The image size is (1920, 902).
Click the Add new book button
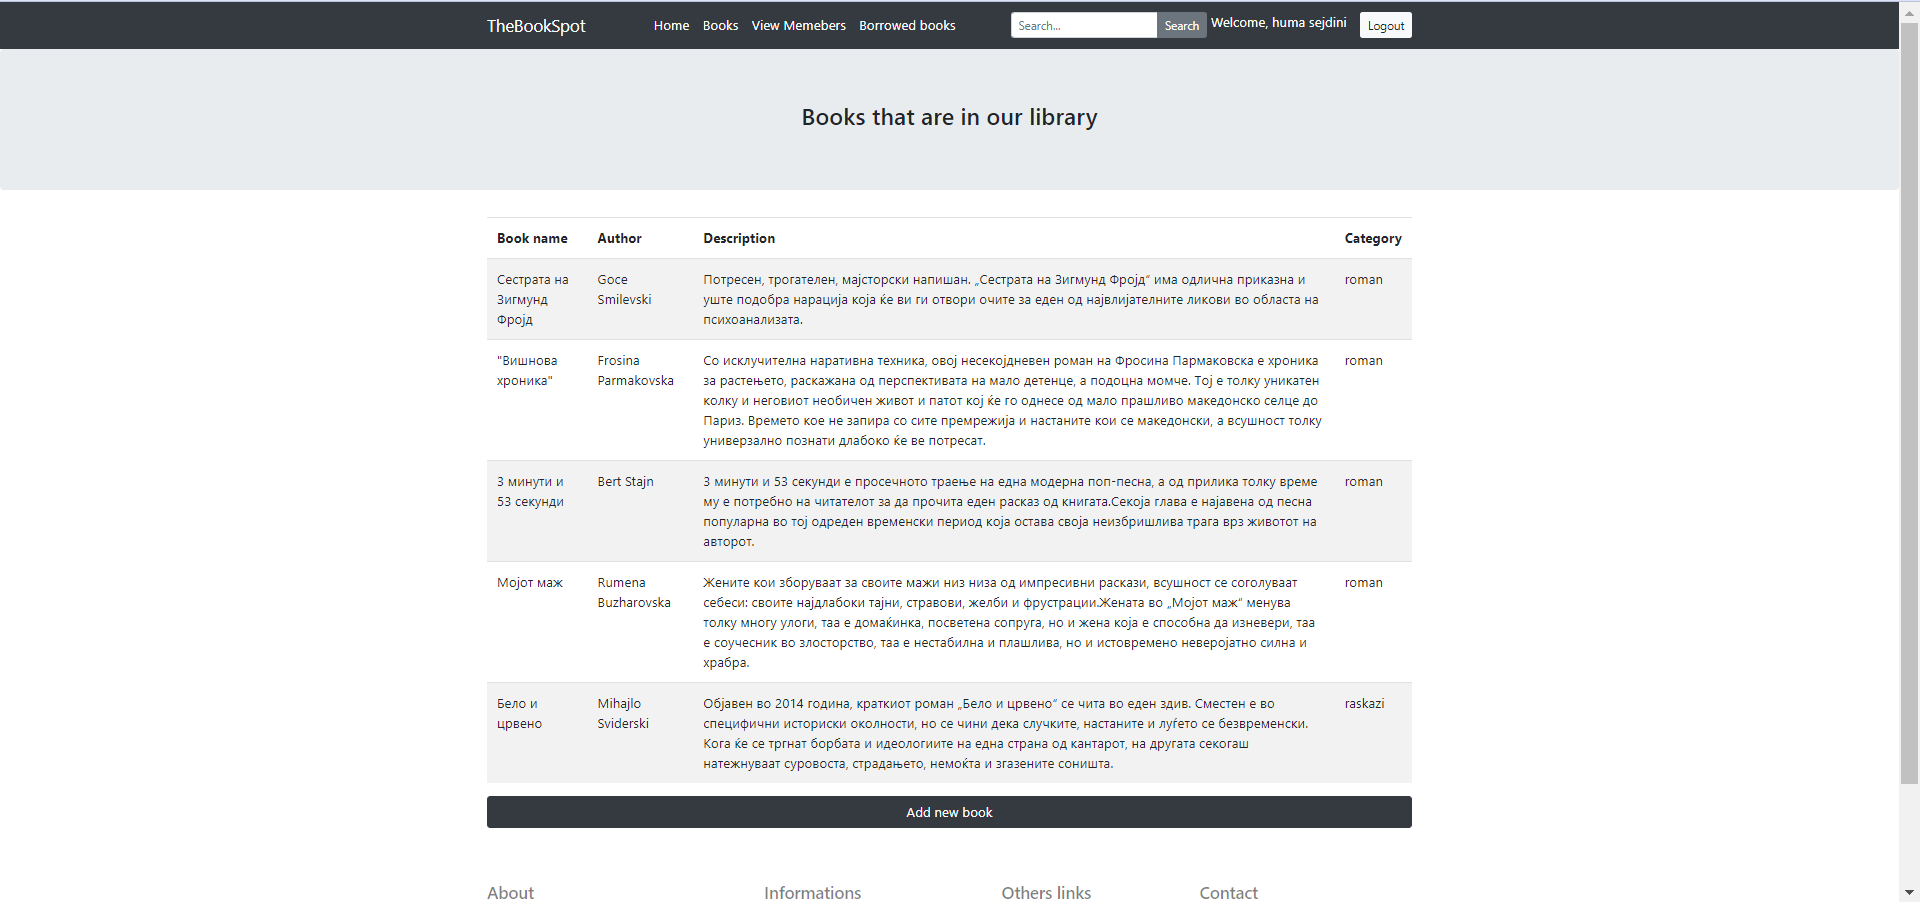[x=949, y=812]
